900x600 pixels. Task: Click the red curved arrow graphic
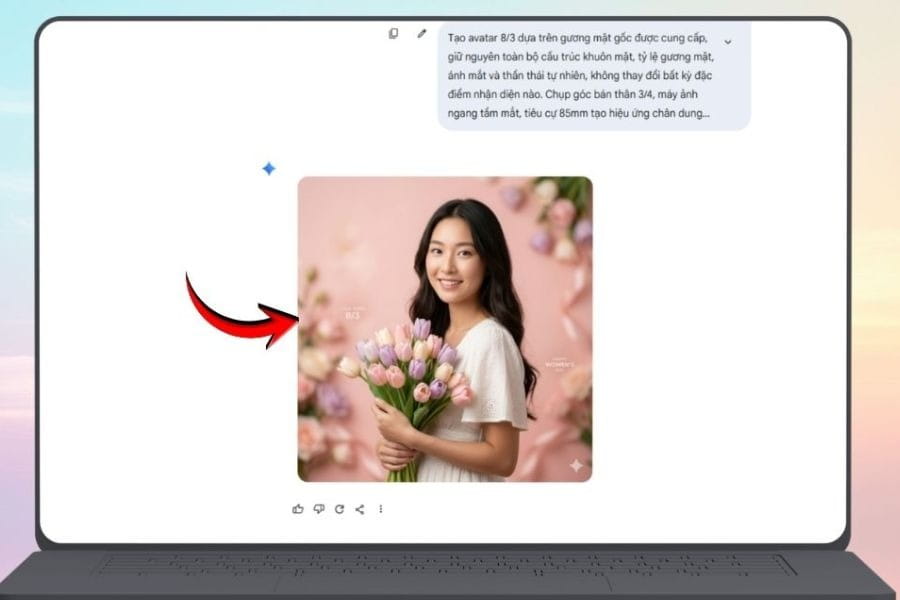click(x=240, y=312)
